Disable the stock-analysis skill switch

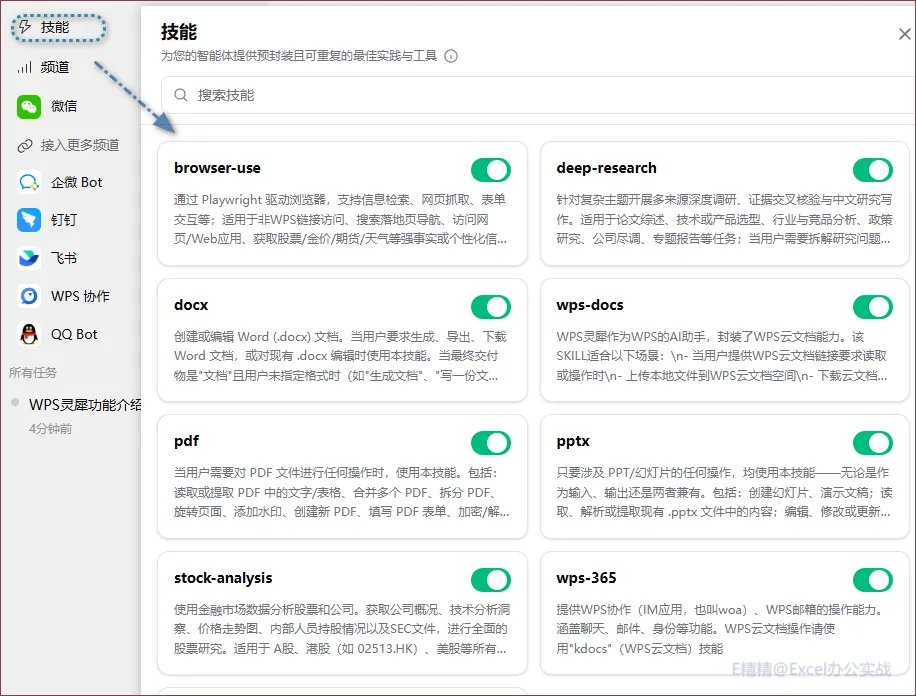click(491, 580)
